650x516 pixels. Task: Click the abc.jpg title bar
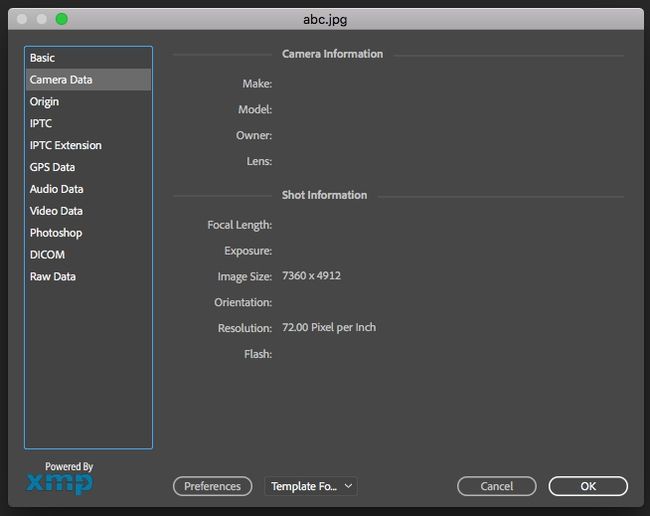[325, 19]
